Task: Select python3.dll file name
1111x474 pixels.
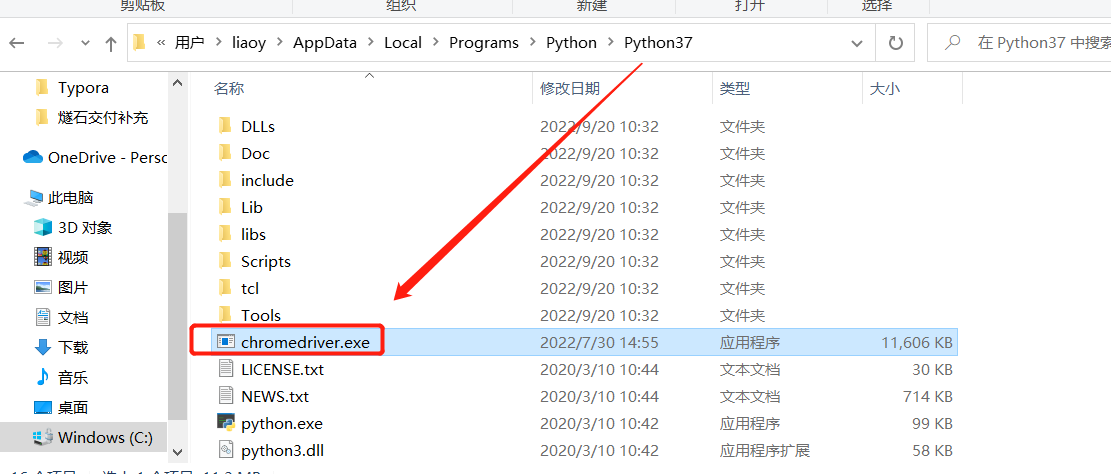Action: [283, 451]
